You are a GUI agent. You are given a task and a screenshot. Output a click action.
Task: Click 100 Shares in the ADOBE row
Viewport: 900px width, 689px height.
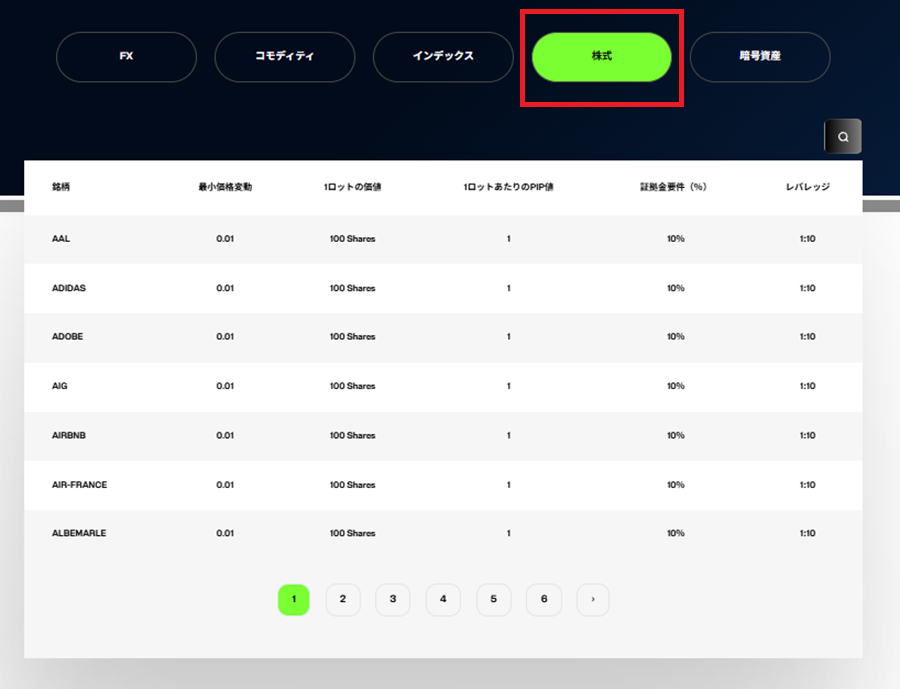pyautogui.click(x=352, y=337)
